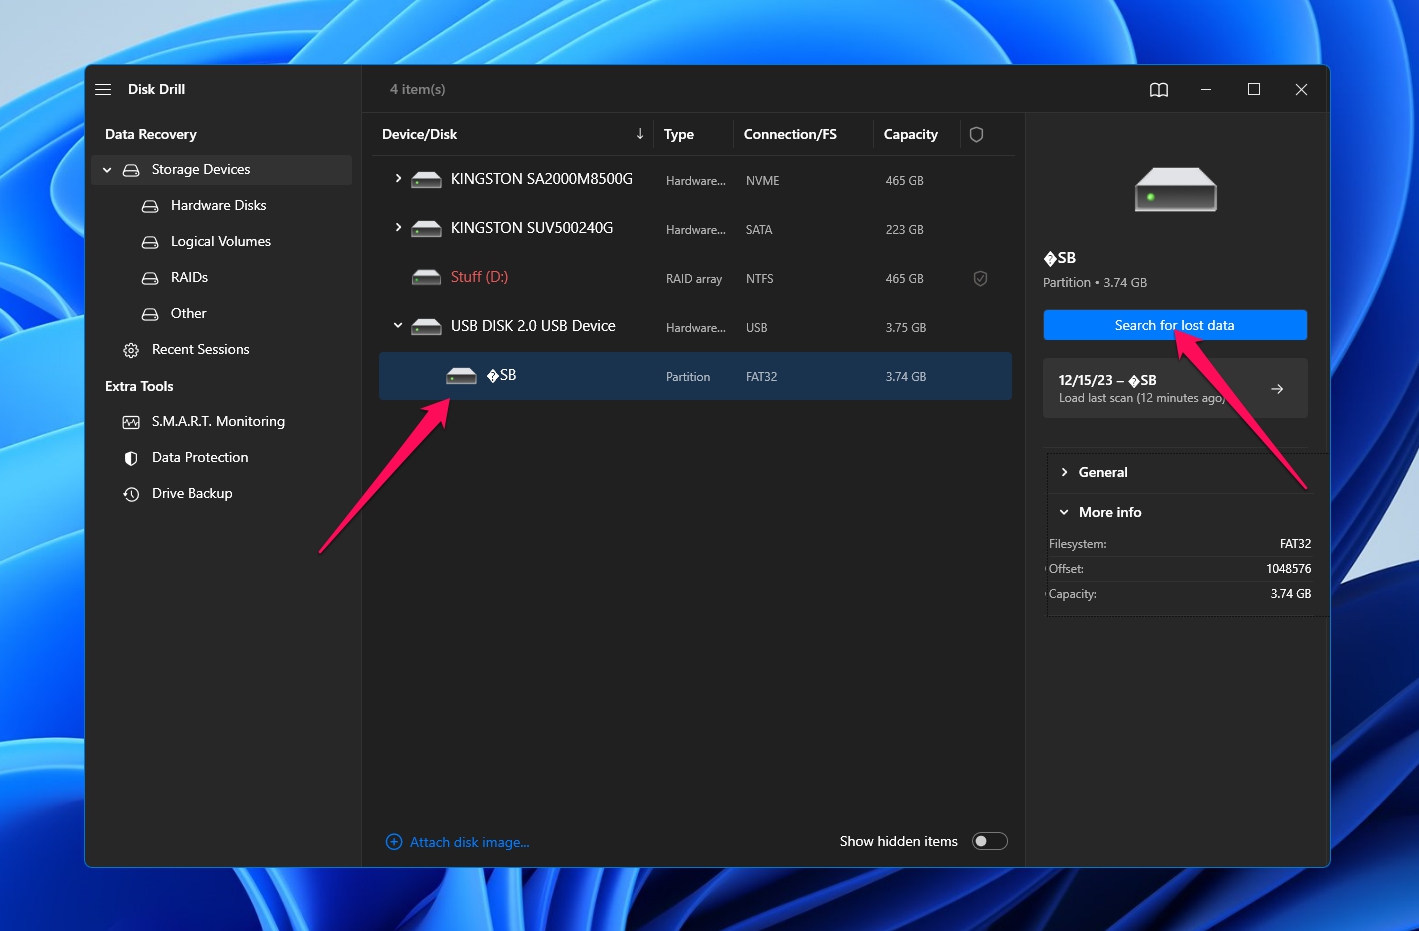
Task: Select Logical Volumes in sidebar
Action: 221,242
